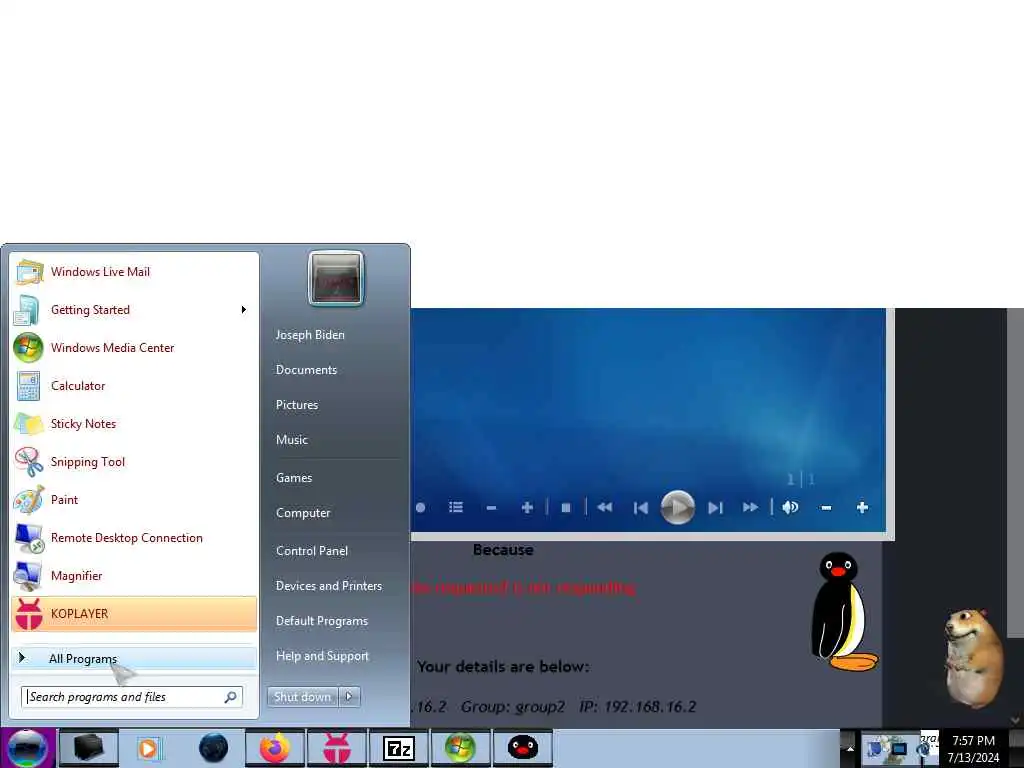
Task: Open the Music library
Action: (x=292, y=440)
